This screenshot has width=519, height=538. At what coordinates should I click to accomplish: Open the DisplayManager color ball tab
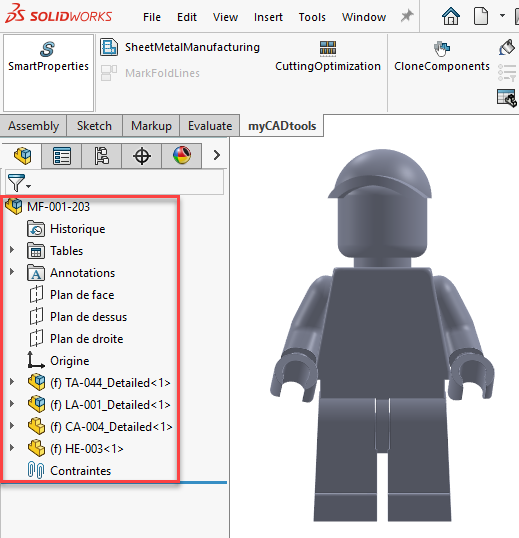182,156
